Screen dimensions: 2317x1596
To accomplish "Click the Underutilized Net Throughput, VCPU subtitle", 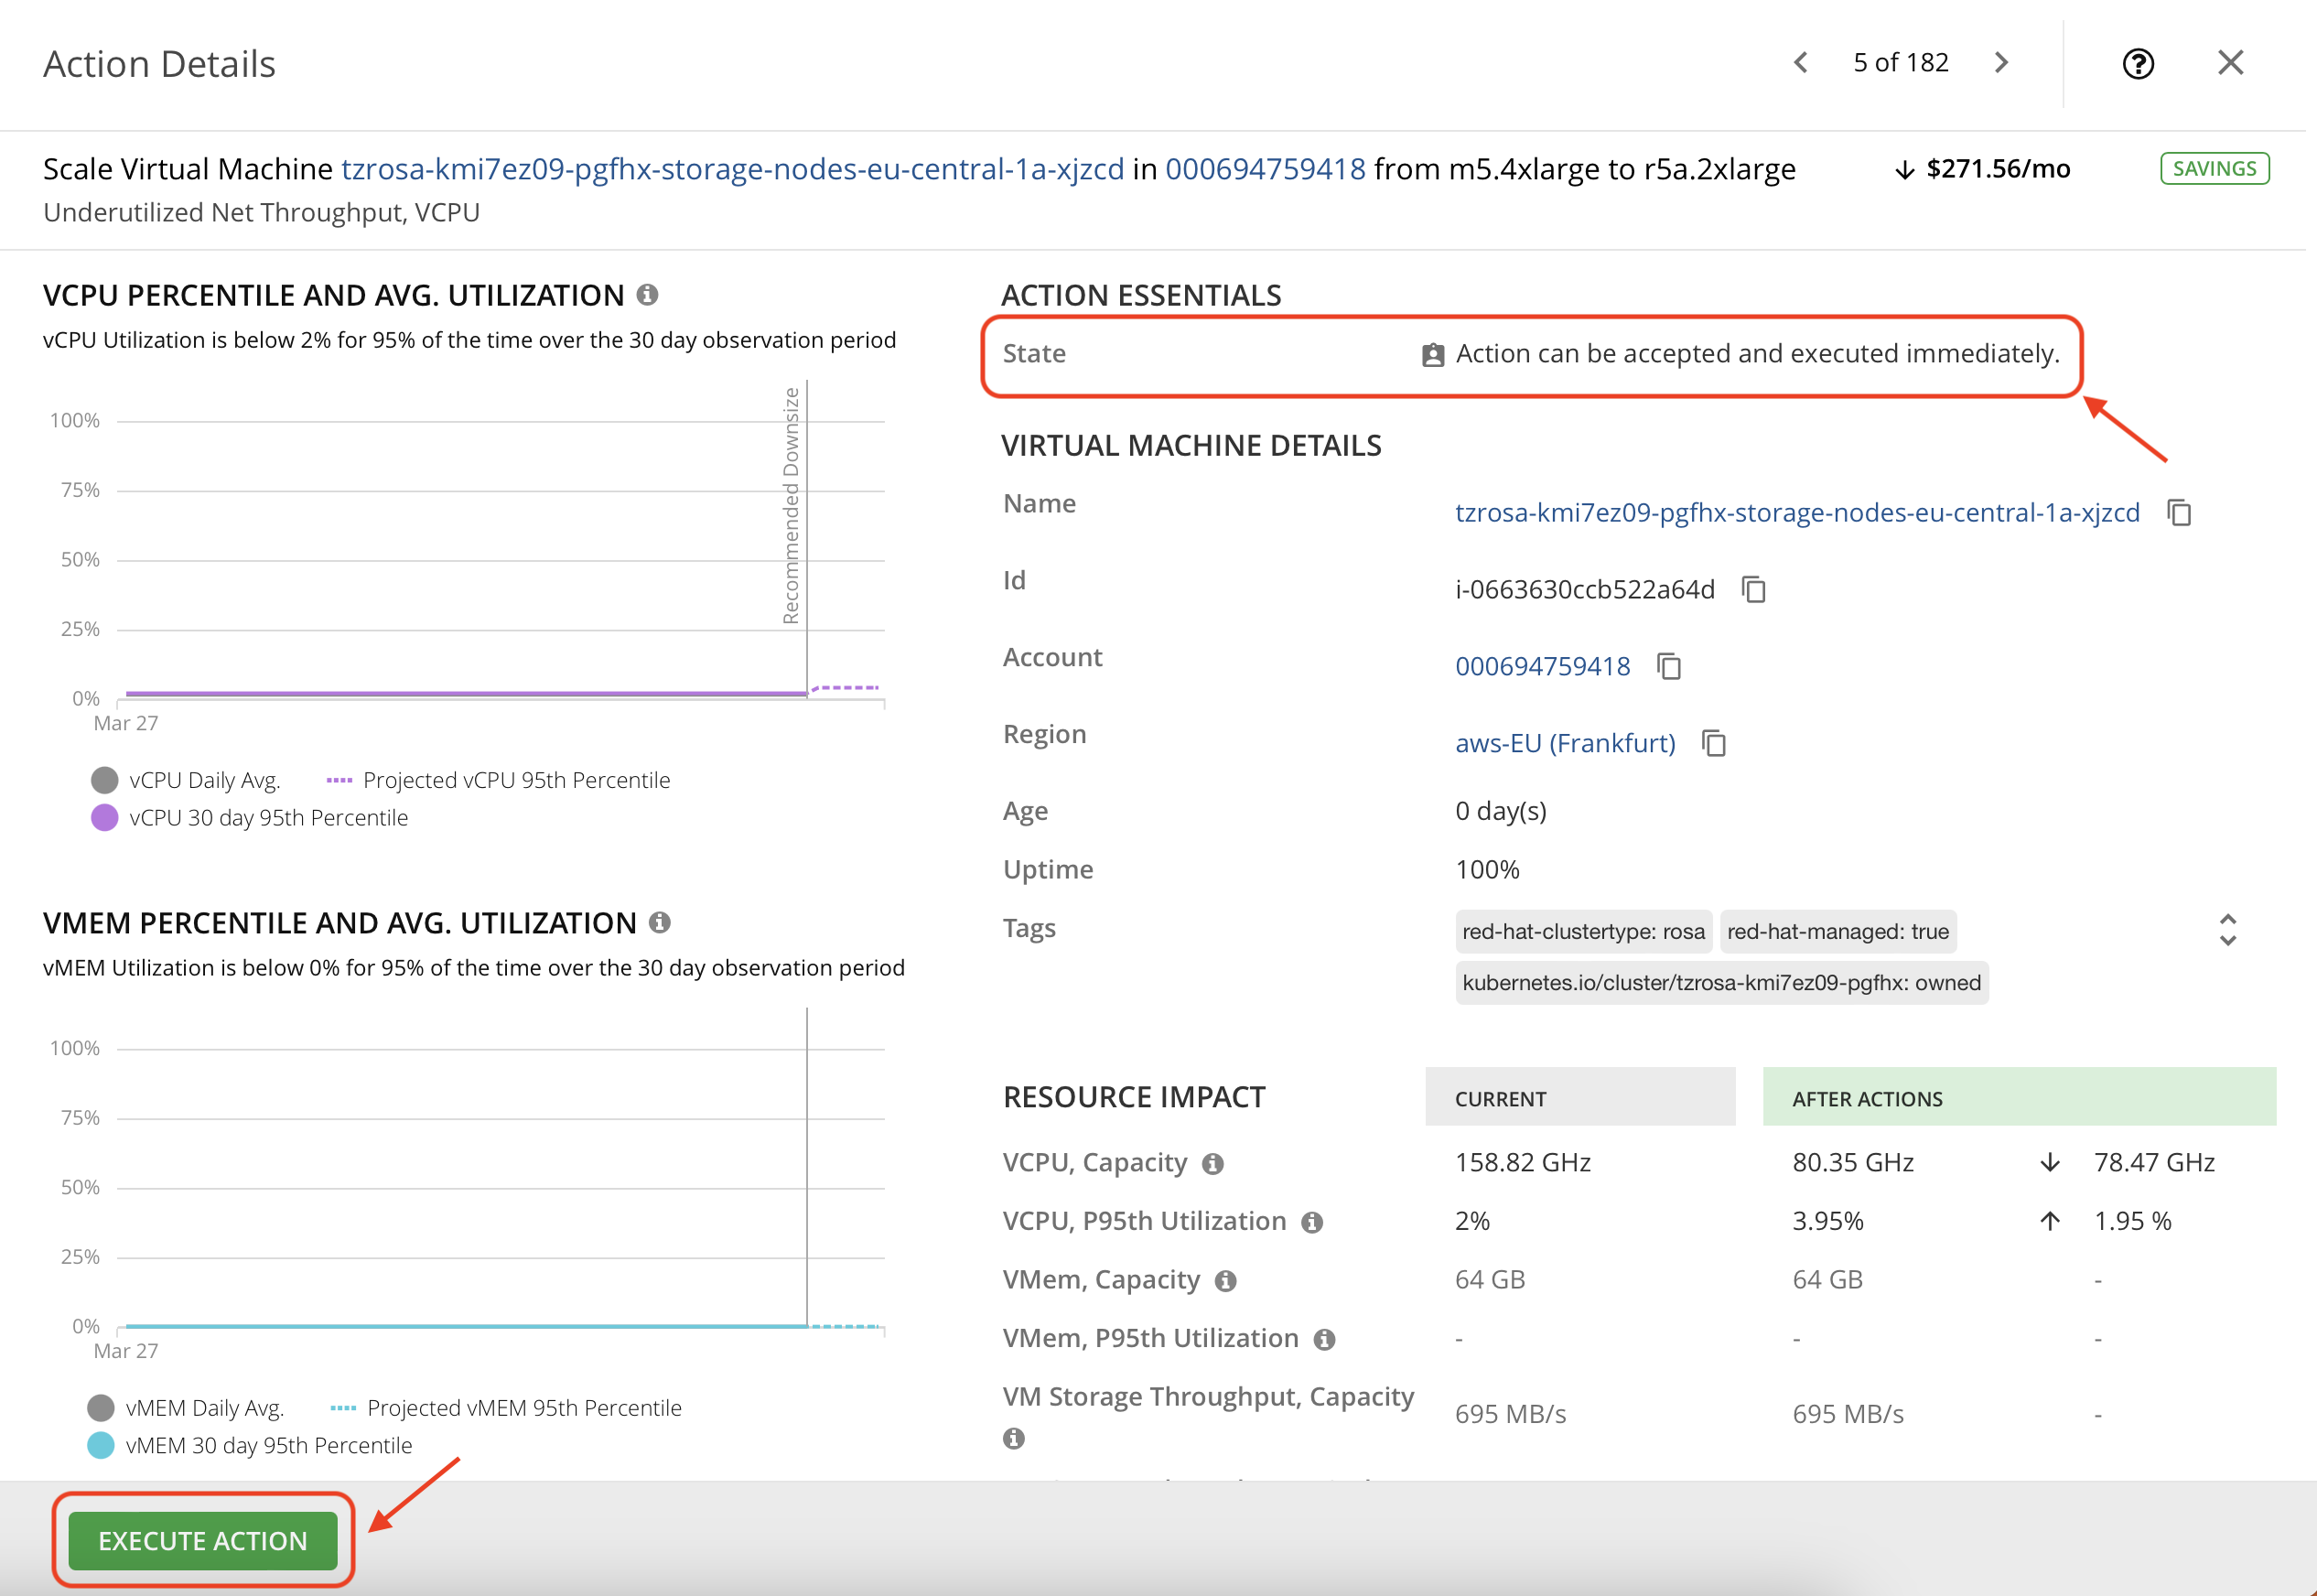I will click(261, 213).
